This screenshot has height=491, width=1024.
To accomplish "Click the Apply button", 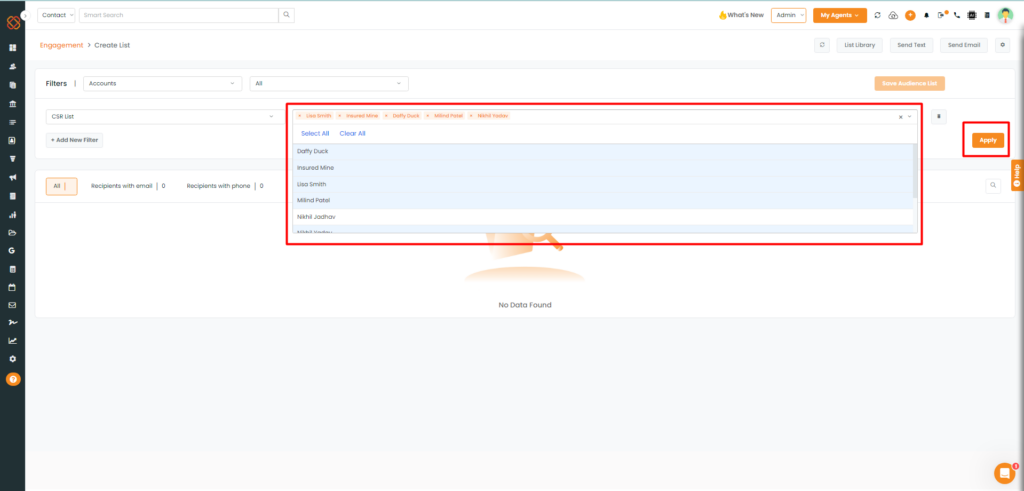I will coord(987,140).
